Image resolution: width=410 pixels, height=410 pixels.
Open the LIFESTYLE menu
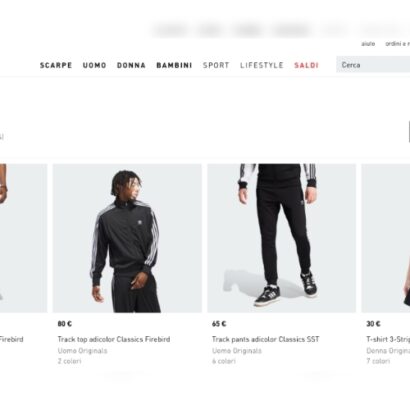point(262,65)
